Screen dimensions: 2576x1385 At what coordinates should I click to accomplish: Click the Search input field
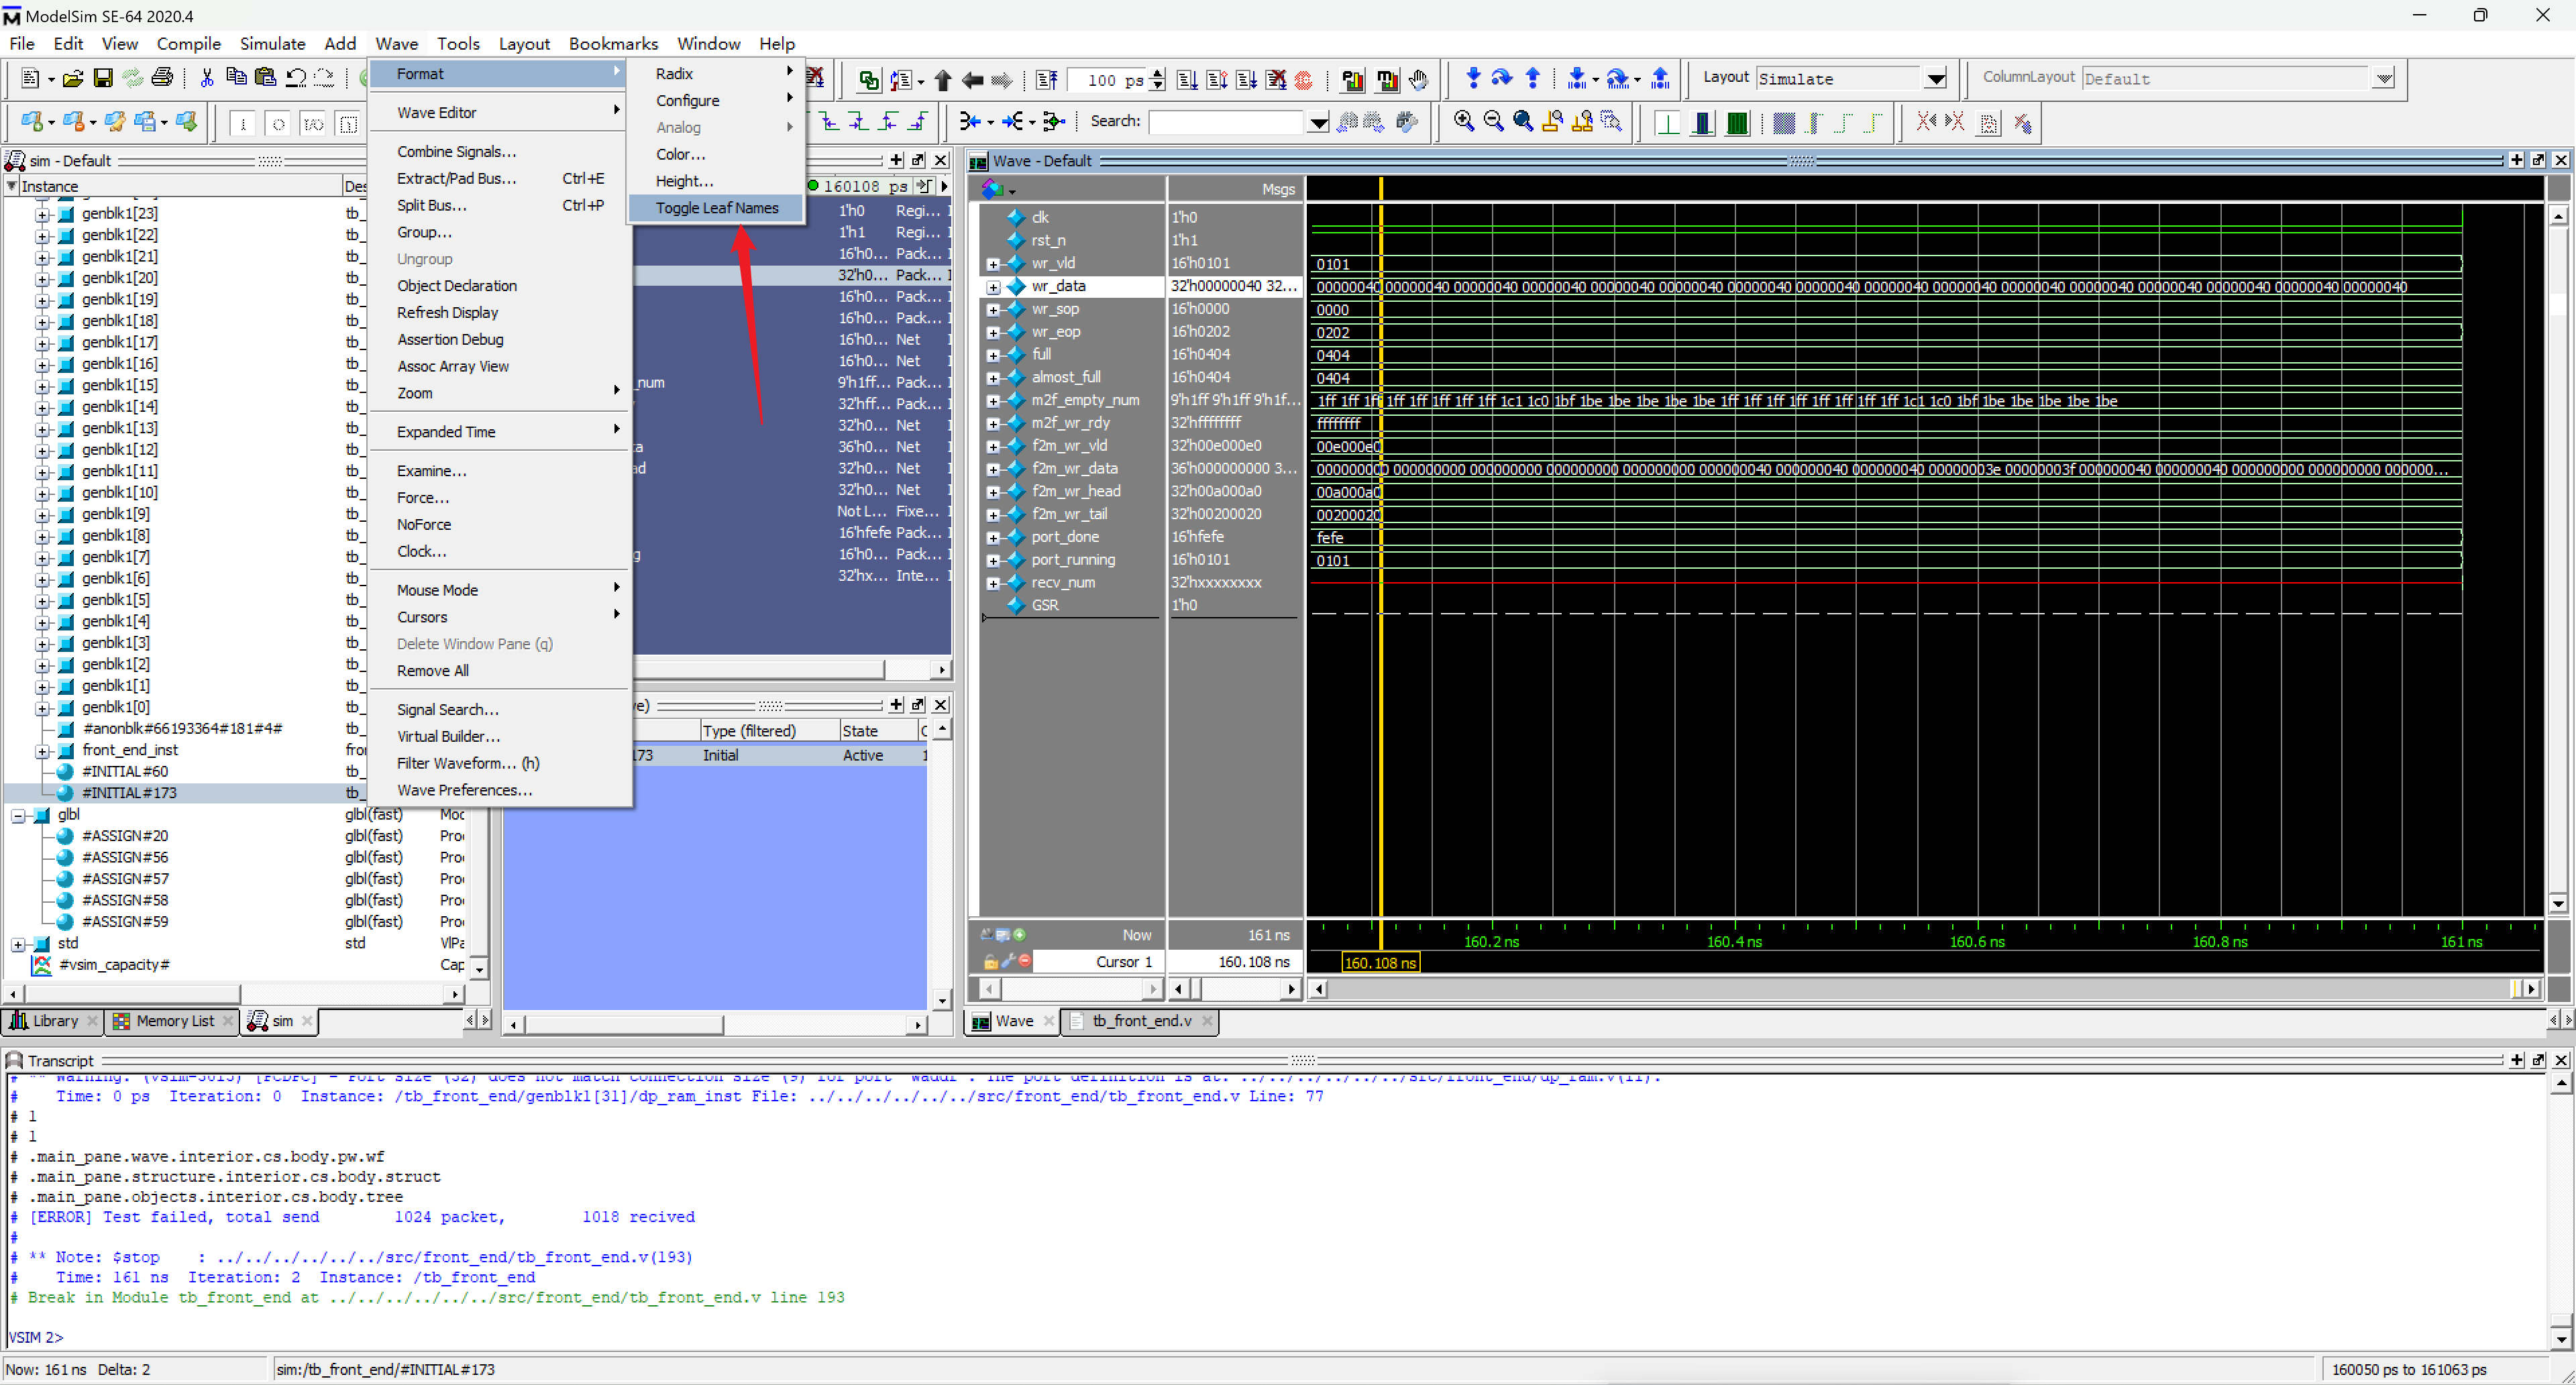pos(1227,122)
